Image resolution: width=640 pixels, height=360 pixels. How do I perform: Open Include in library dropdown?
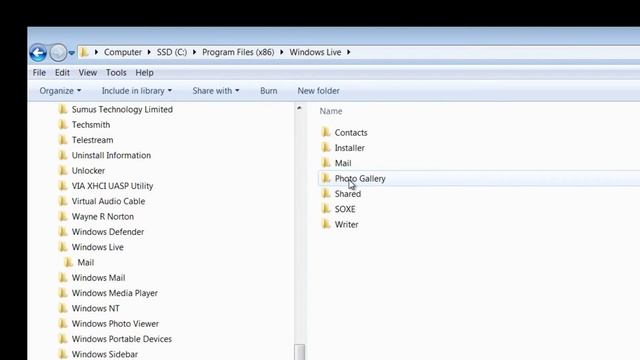pos(136,91)
